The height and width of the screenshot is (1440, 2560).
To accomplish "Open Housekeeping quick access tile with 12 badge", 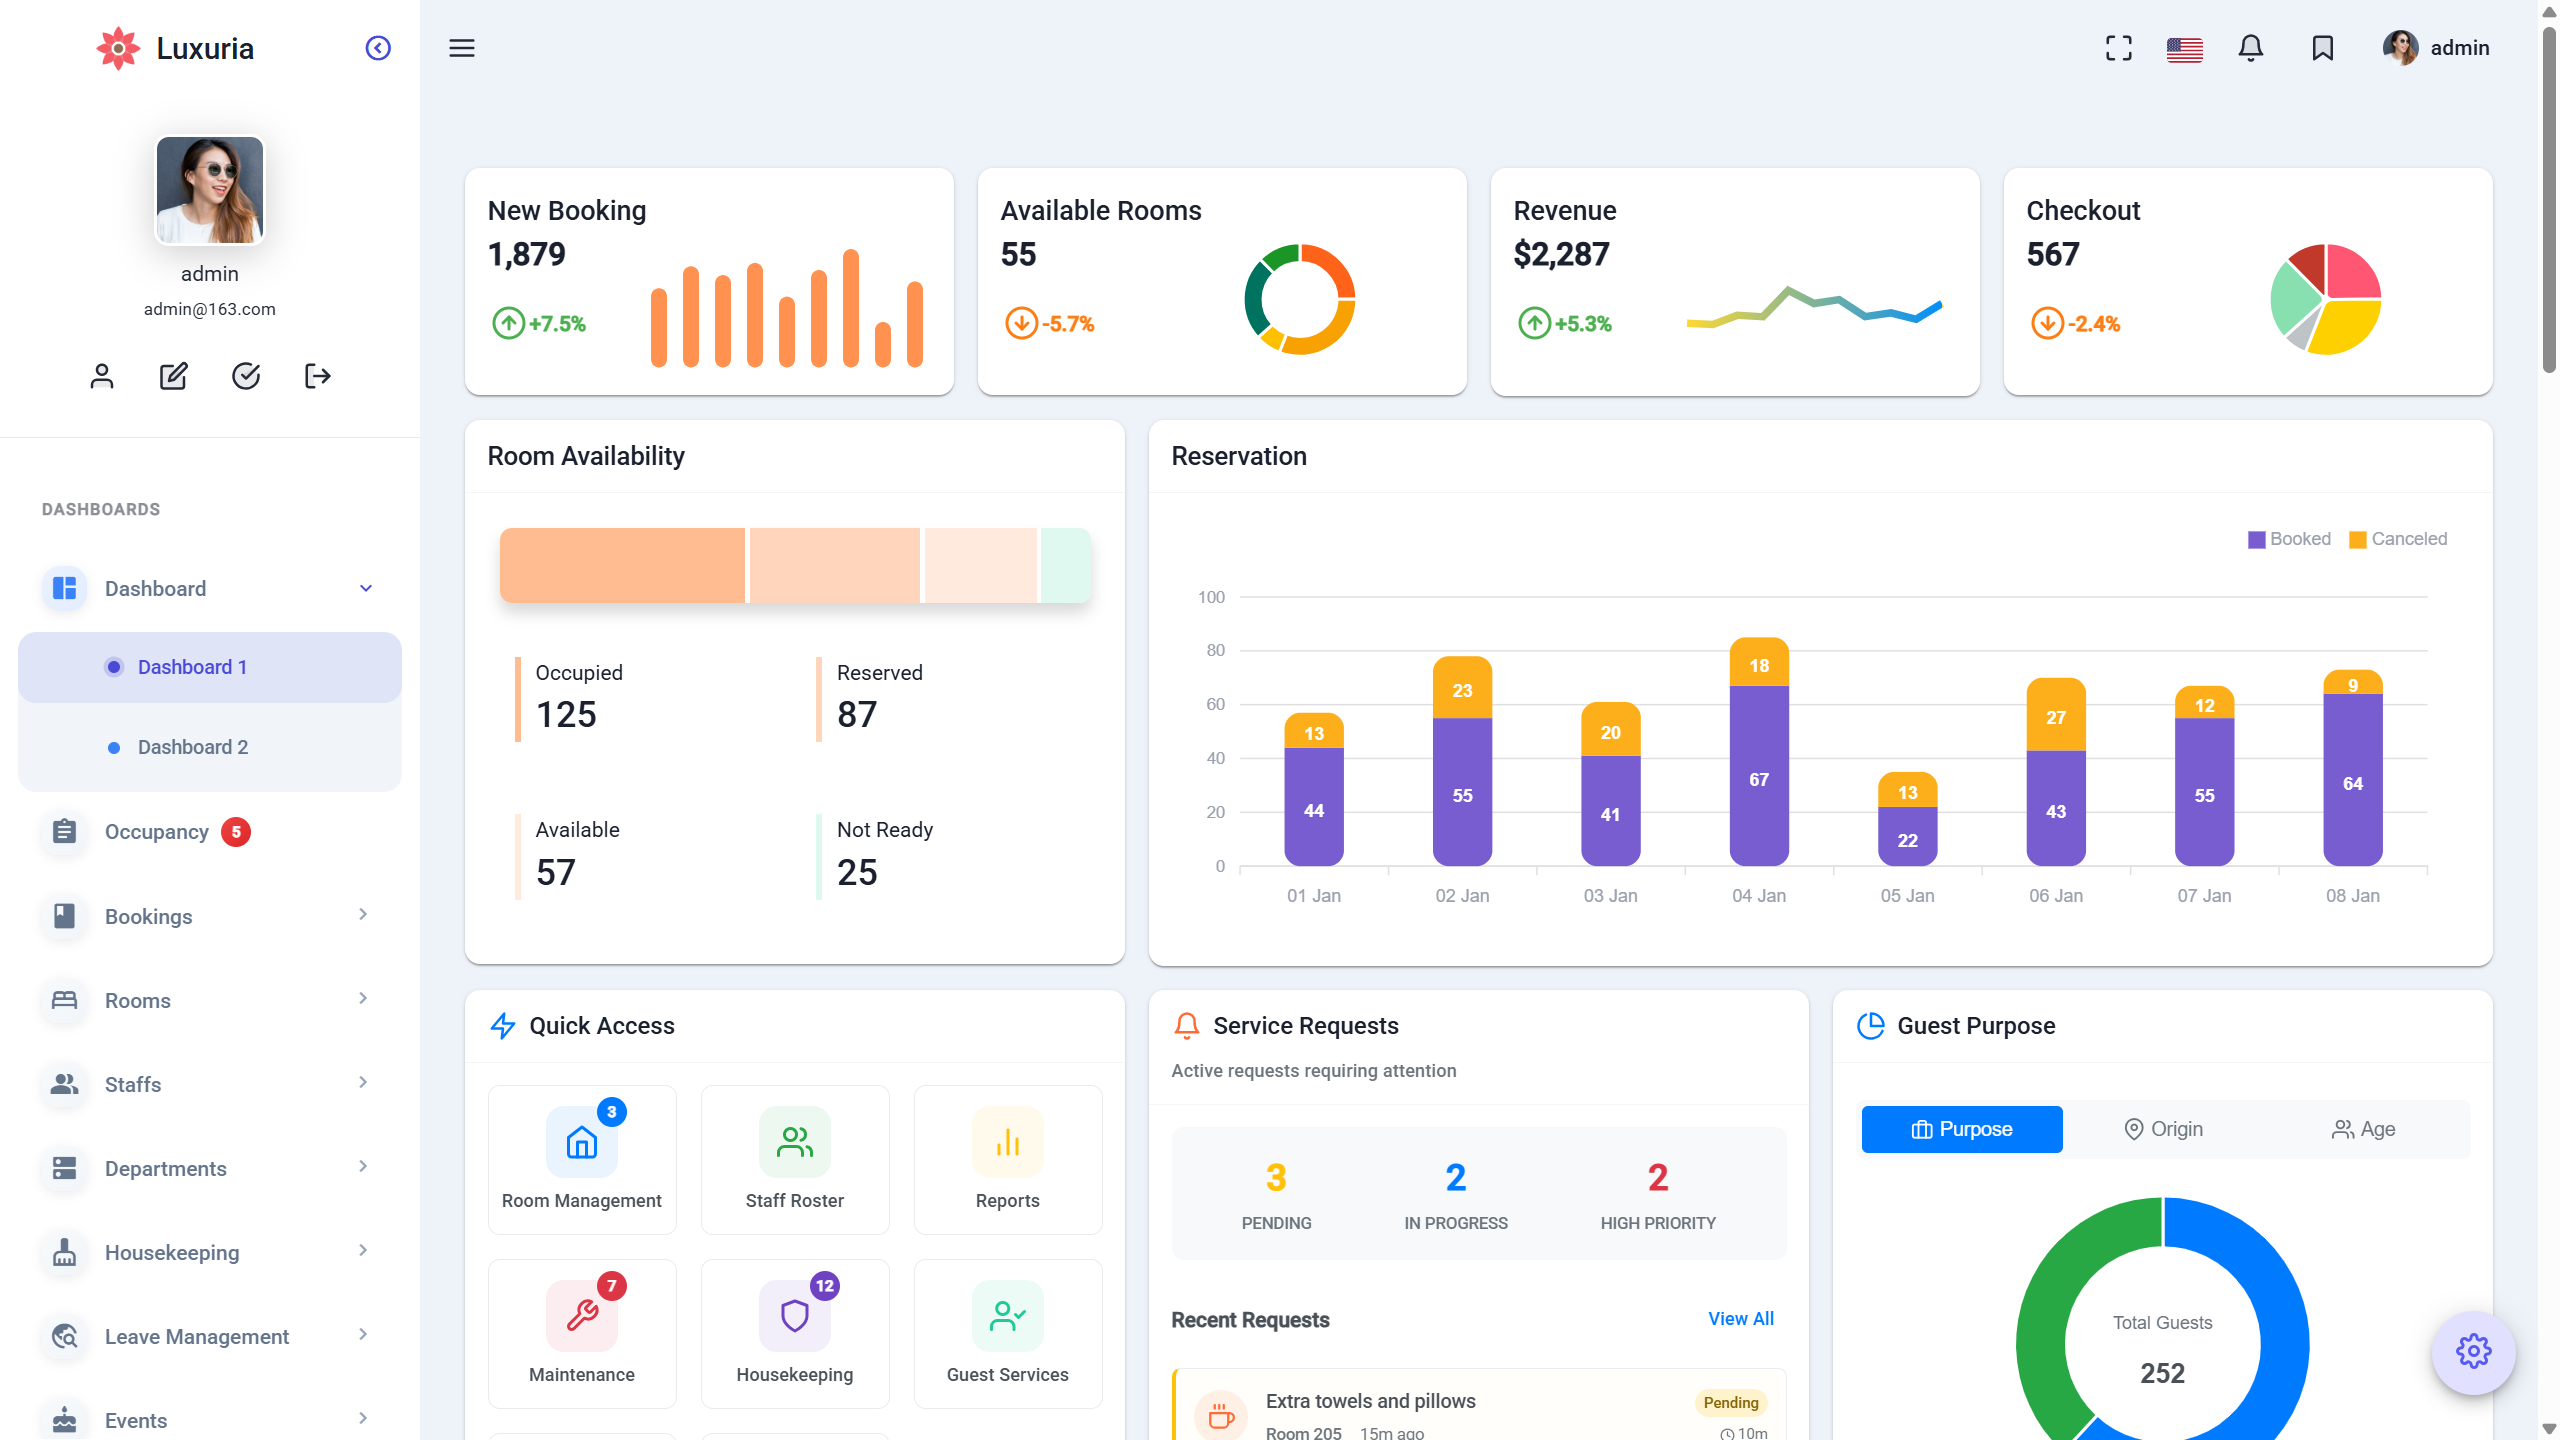I will [795, 1334].
